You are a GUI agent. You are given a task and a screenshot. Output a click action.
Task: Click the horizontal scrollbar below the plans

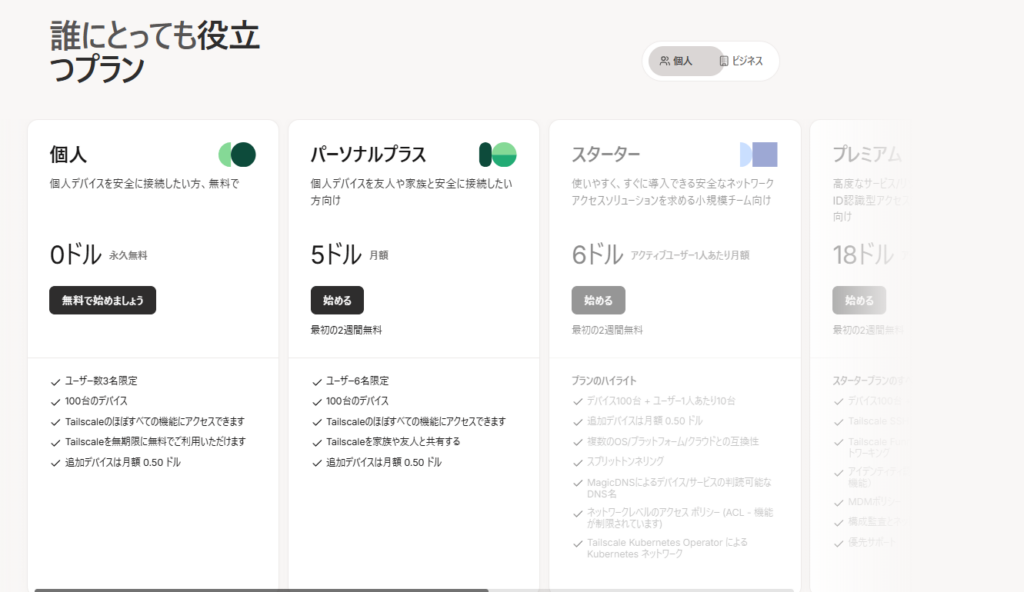click(x=260, y=591)
